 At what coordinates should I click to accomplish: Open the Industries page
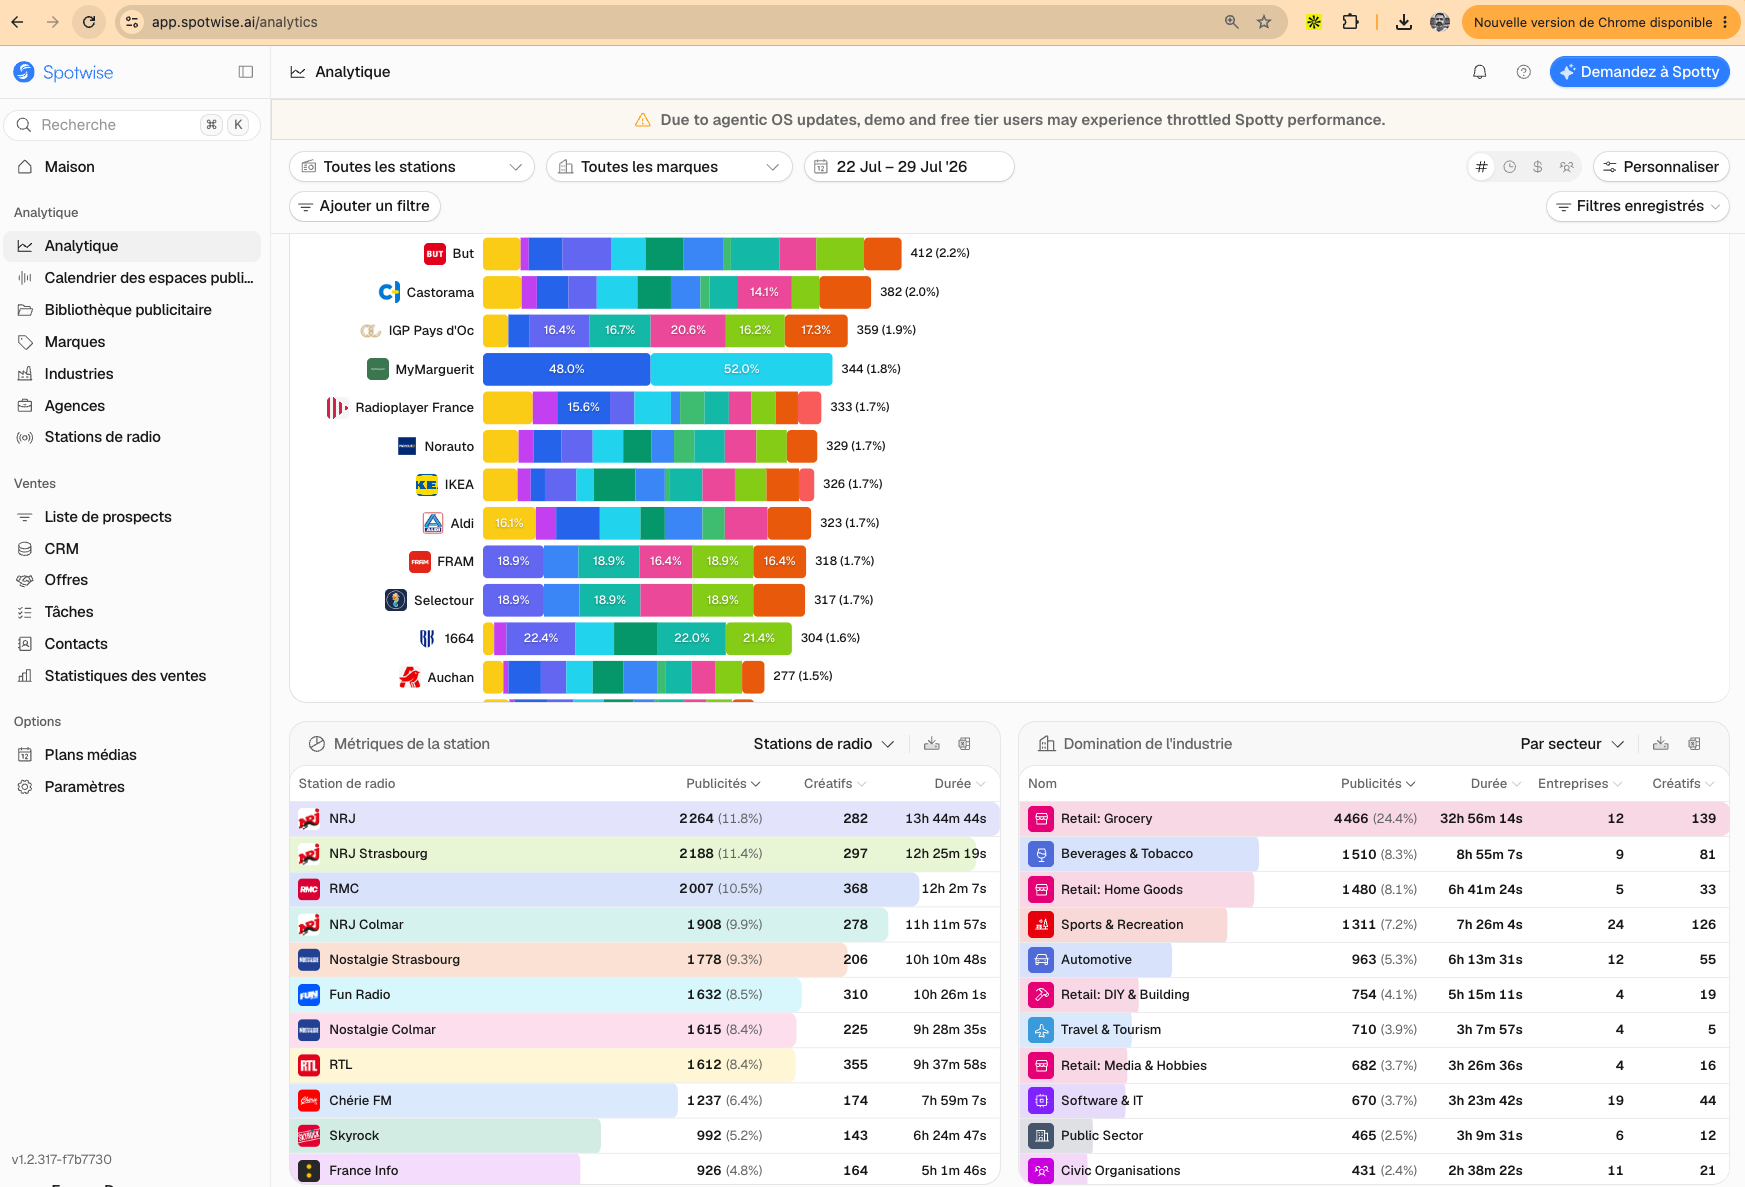pyautogui.click(x=132, y=374)
